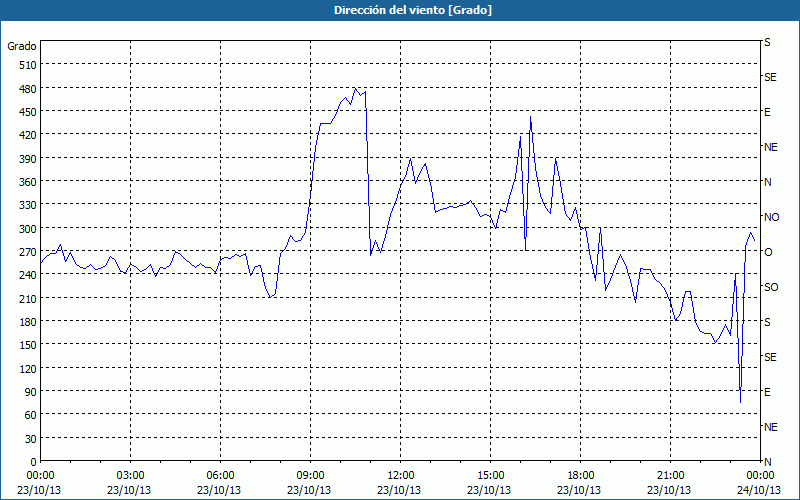Select the 'NE' compass label at the 390 gridline
800x500 pixels.
770,147
